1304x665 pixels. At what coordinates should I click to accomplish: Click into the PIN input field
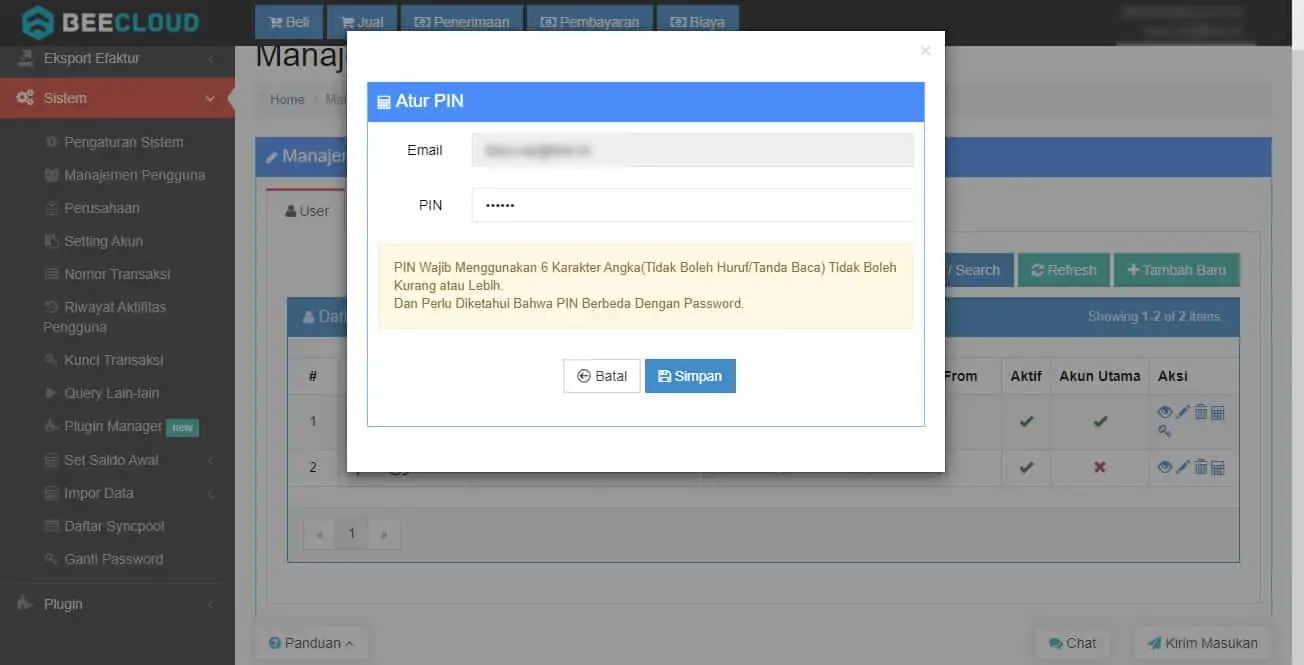[693, 205]
